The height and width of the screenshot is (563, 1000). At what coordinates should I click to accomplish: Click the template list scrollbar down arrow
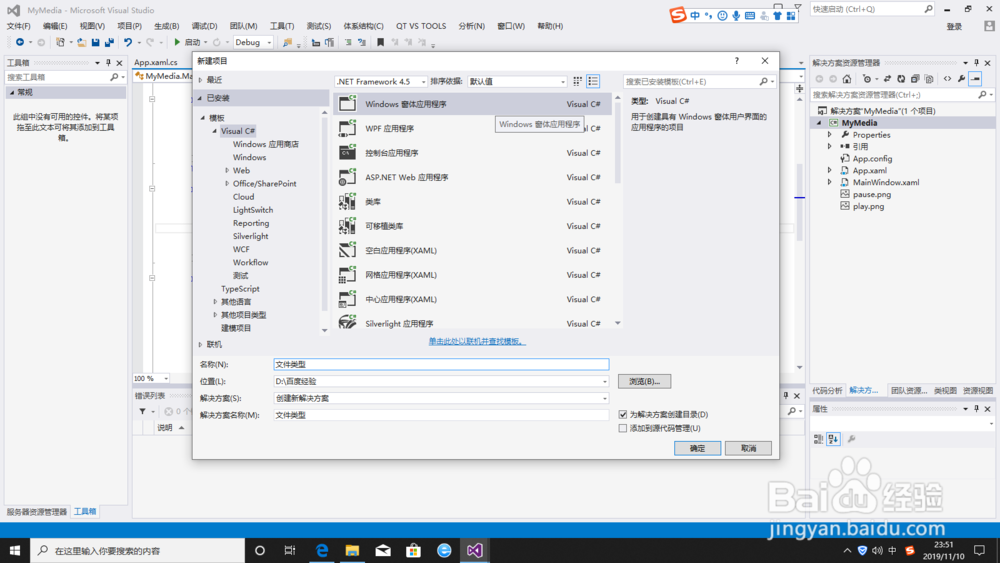[617, 323]
